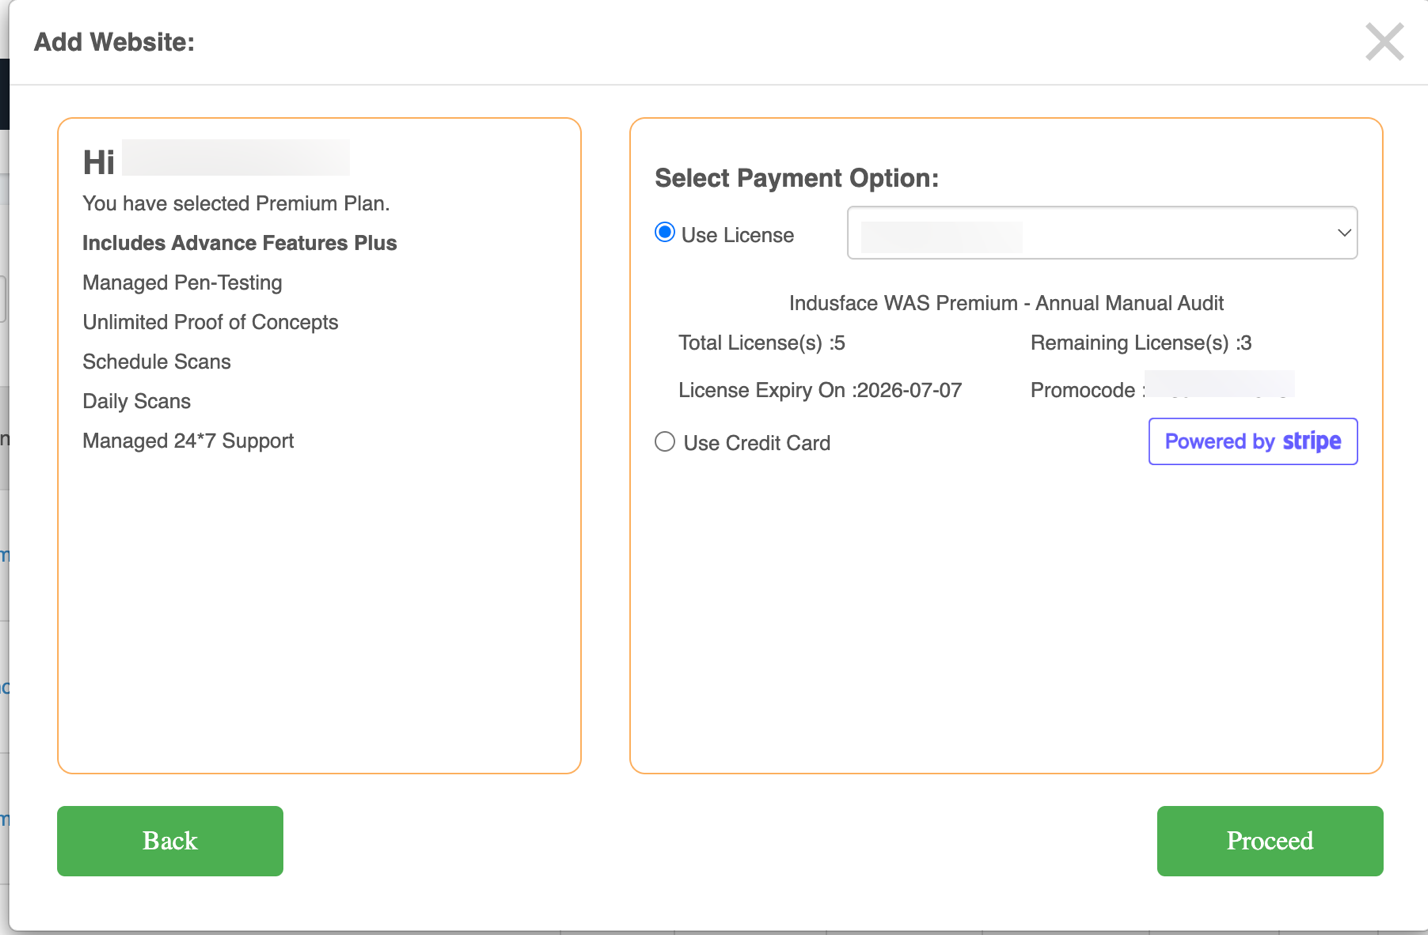This screenshot has width=1428, height=935.
Task: Click the blurred username after Hi
Action: point(236,159)
